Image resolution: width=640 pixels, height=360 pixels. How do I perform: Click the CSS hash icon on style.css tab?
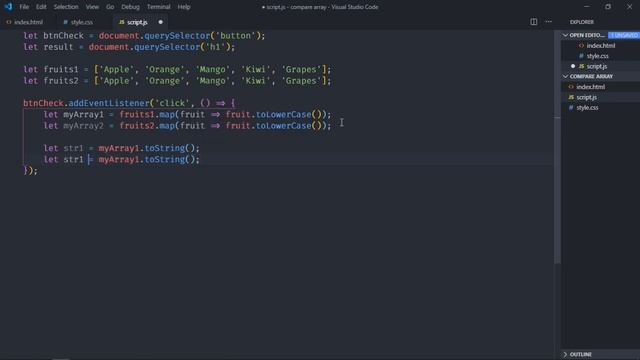[65, 22]
